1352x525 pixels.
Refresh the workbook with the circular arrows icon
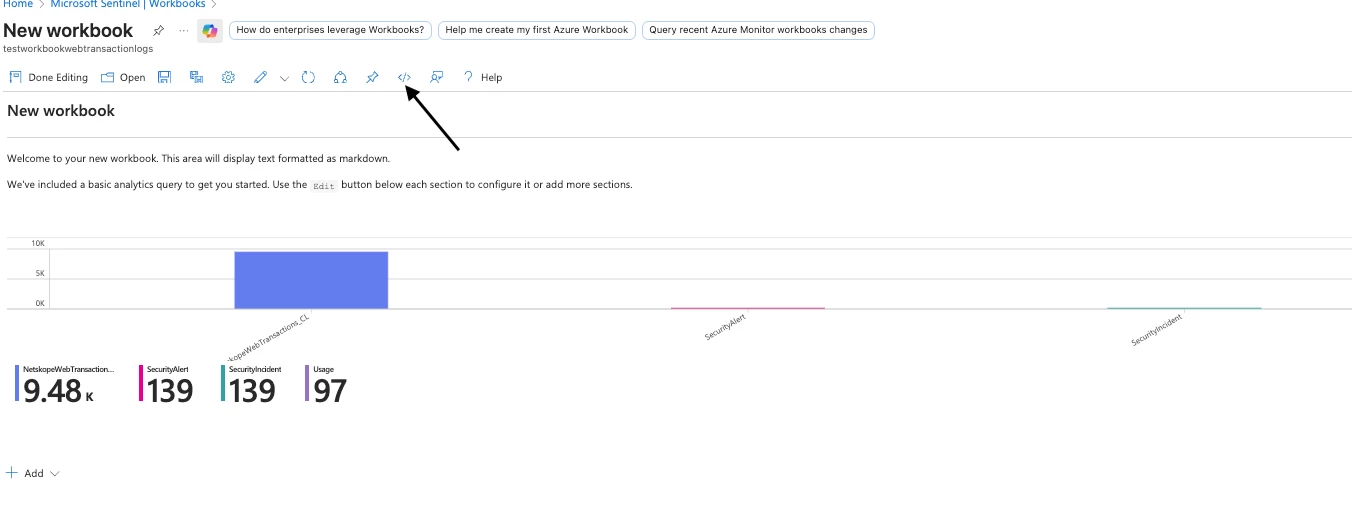[309, 77]
